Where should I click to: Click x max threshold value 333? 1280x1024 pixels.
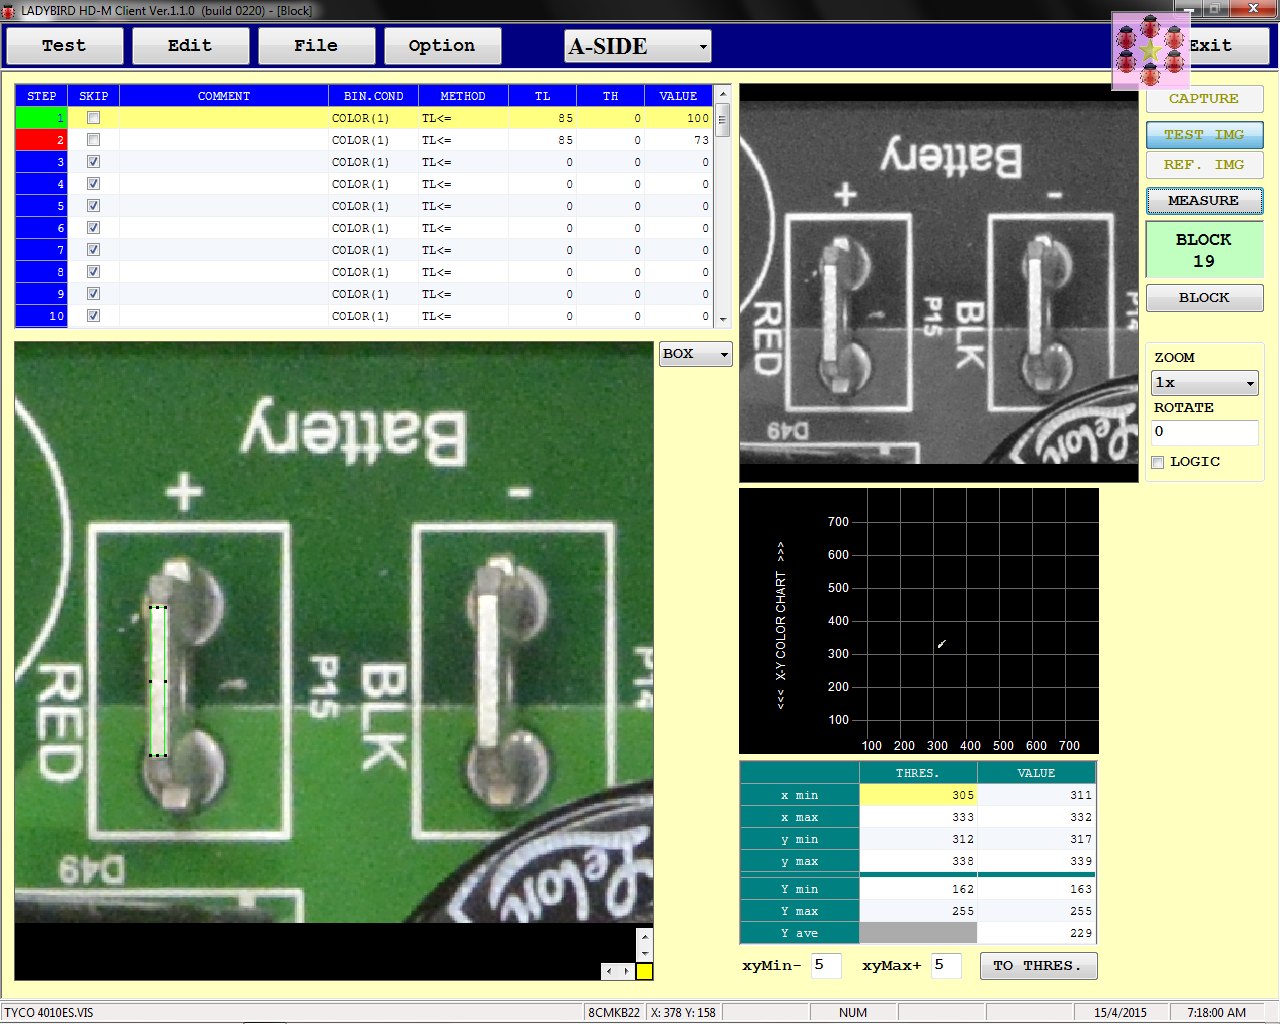(918, 817)
